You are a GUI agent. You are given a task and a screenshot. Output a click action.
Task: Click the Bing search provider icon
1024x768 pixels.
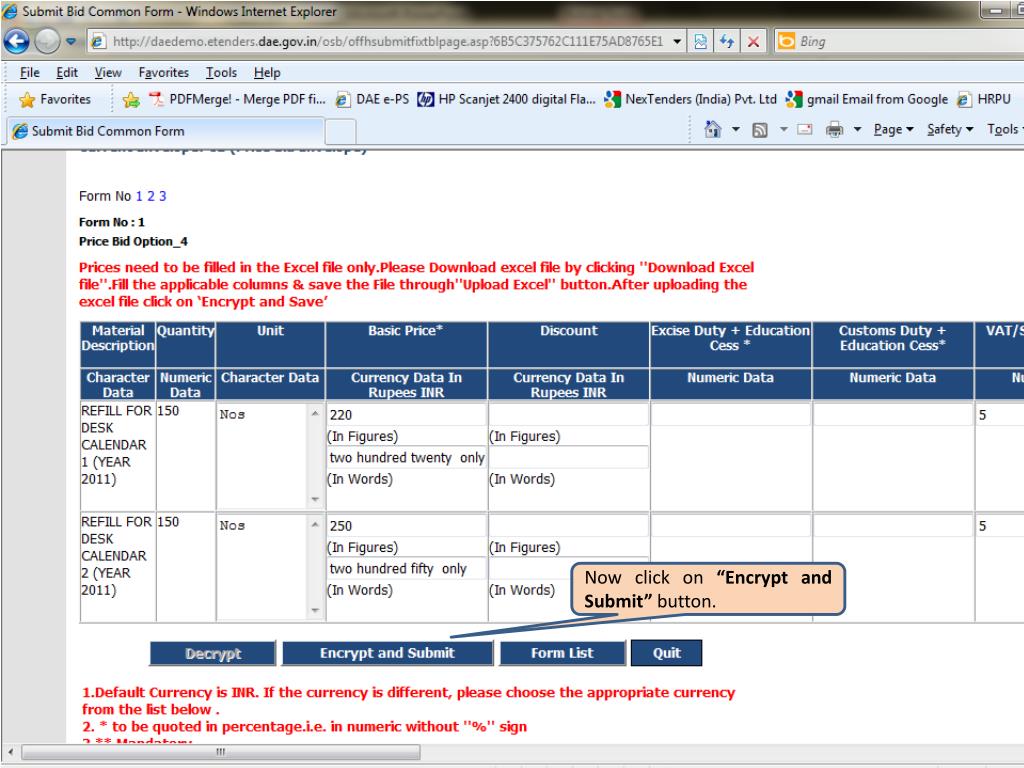(786, 42)
